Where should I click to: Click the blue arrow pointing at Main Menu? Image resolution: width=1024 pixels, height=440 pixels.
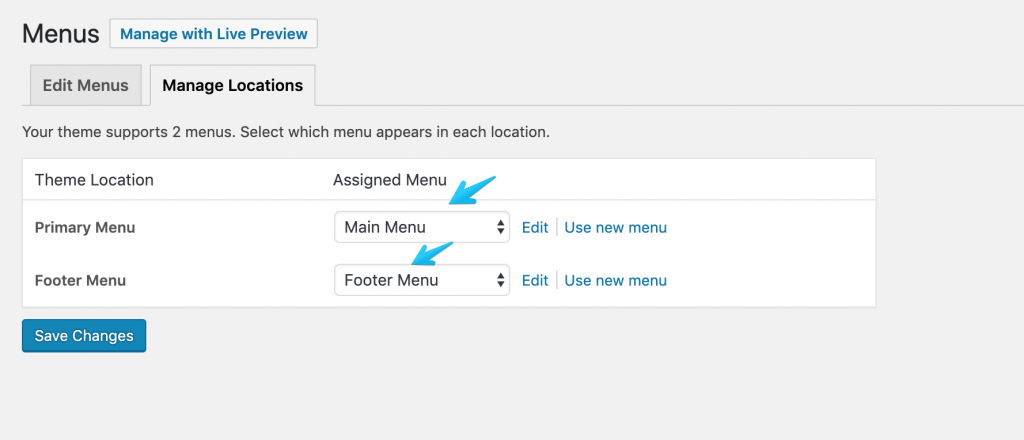(472, 190)
